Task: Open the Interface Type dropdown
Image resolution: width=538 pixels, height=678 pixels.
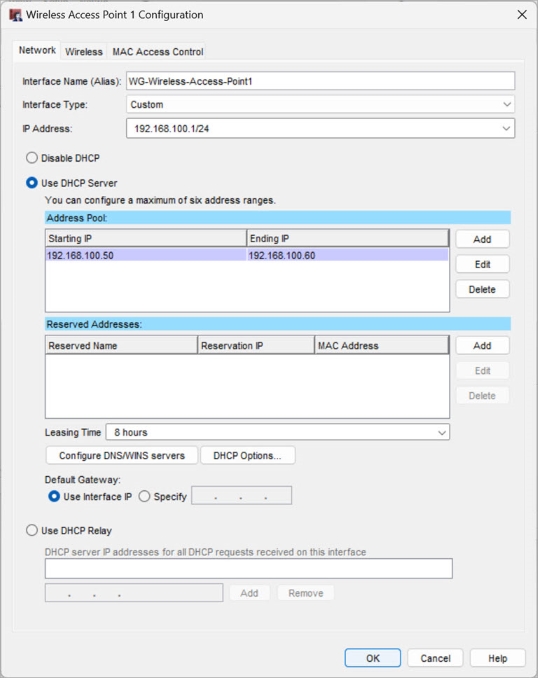Action: click(x=320, y=105)
